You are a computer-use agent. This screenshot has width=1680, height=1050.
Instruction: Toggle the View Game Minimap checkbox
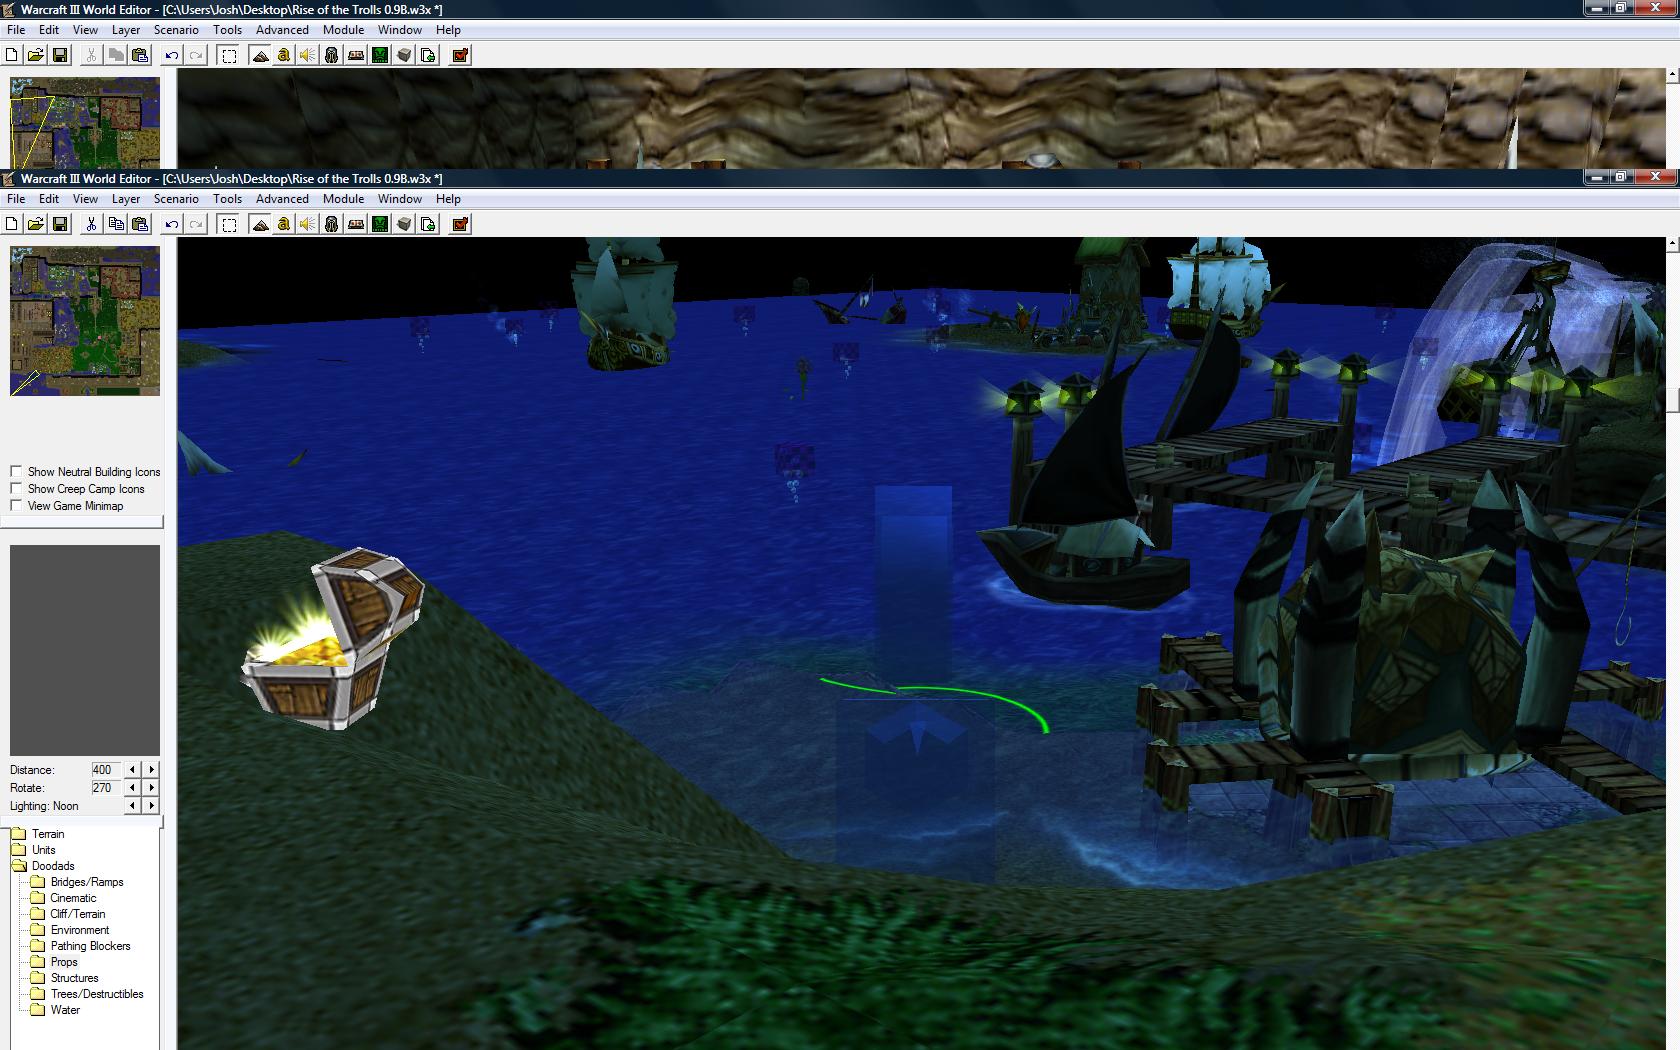click(16, 505)
